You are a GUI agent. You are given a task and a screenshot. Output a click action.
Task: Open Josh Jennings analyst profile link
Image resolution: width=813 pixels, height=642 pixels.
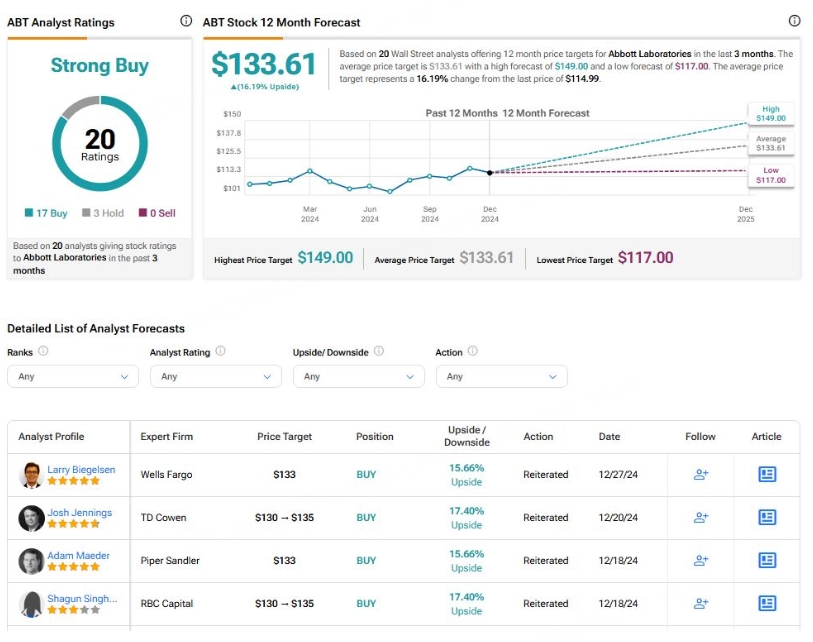coord(79,512)
